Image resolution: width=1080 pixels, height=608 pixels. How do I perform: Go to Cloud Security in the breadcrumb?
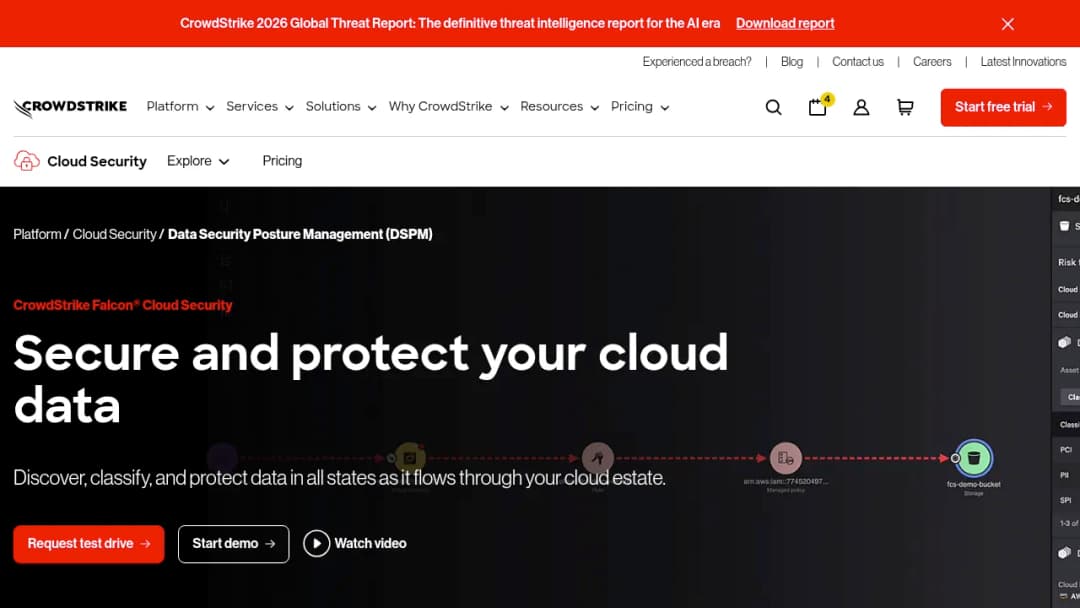[x=114, y=235]
